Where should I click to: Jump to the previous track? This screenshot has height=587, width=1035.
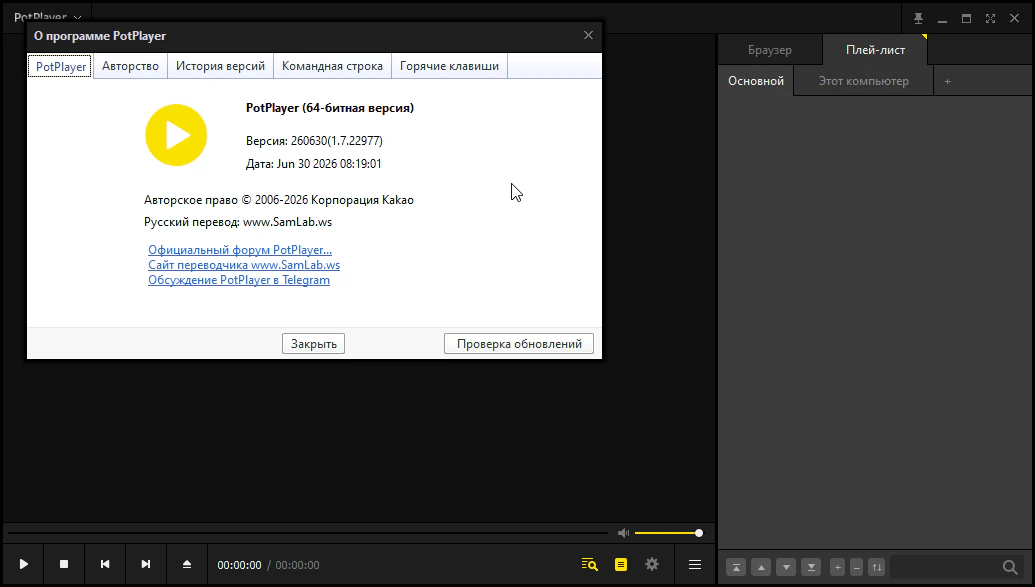(105, 565)
